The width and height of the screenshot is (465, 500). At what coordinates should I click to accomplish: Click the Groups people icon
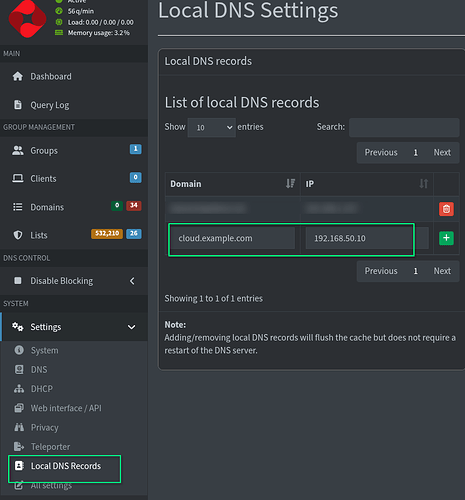(18, 151)
